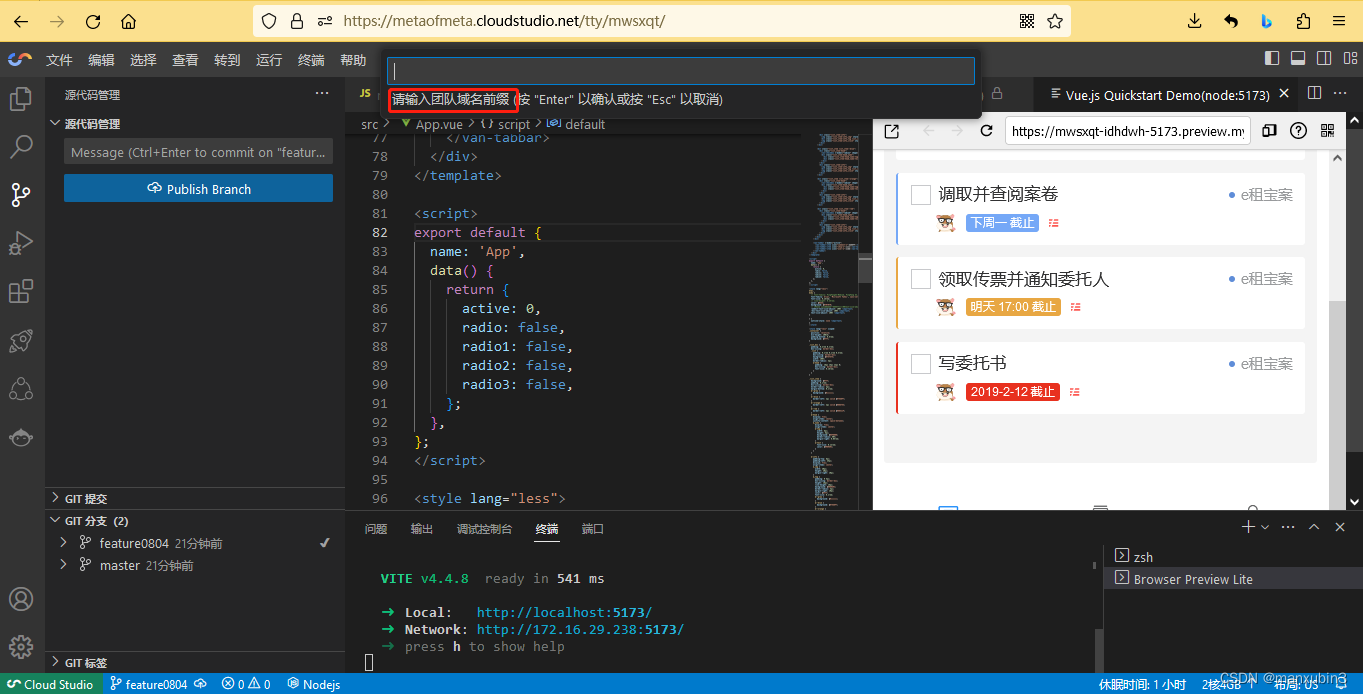Open the 查看 menu
This screenshot has height=694, width=1363.
tap(185, 60)
